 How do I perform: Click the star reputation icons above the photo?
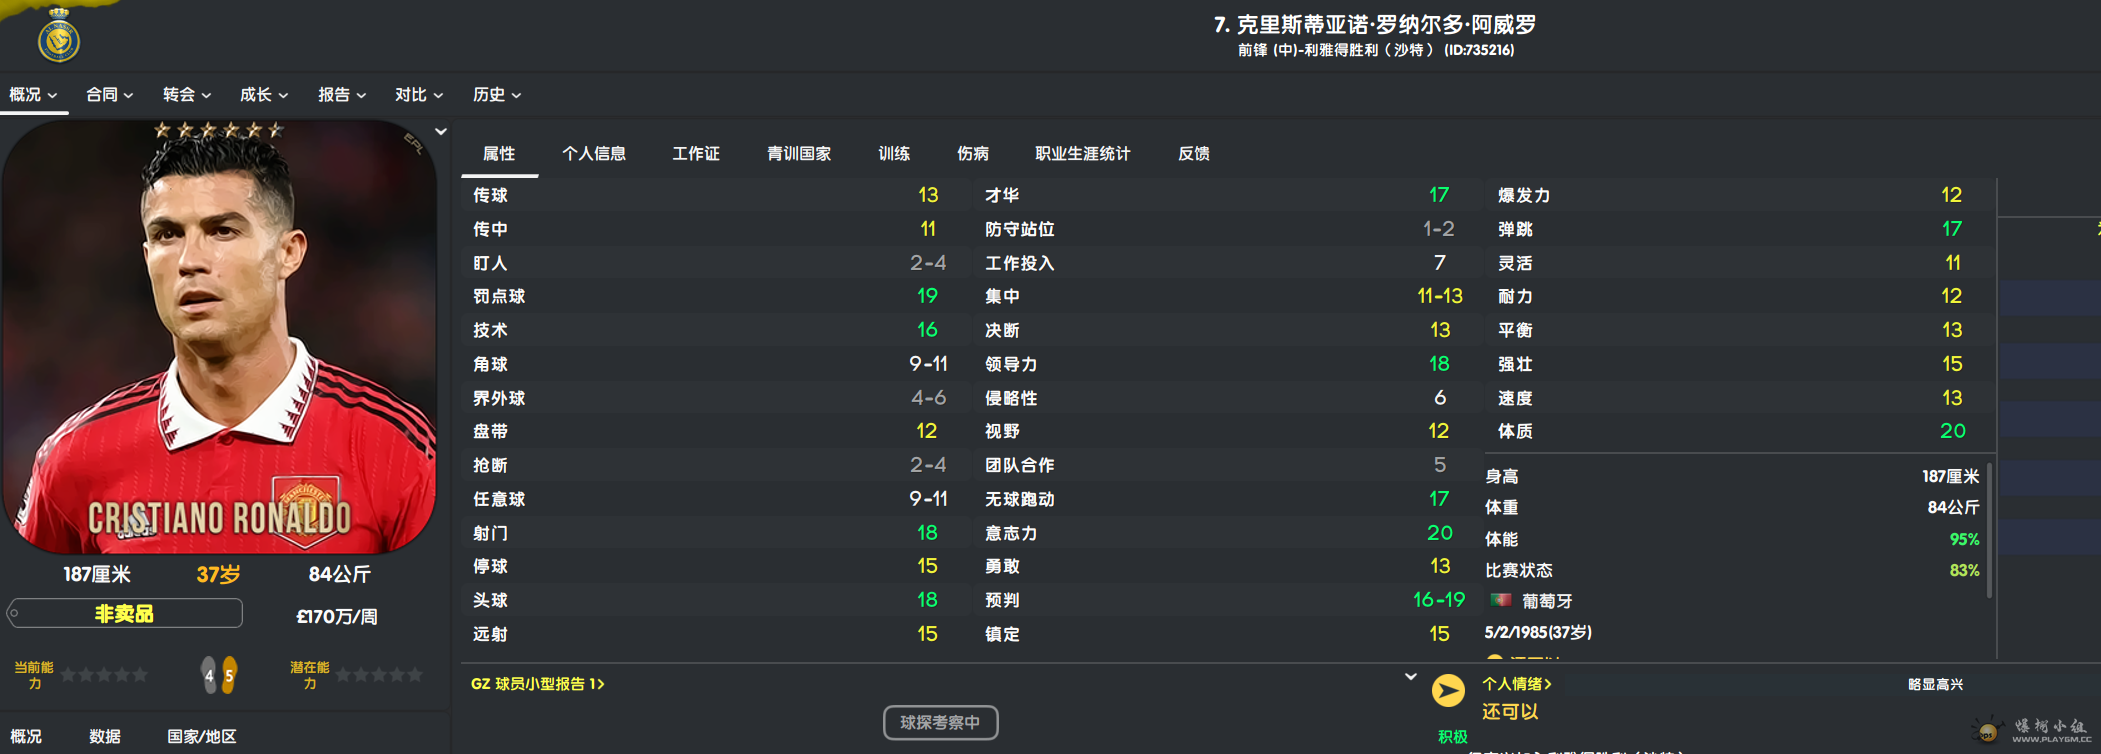point(219,129)
